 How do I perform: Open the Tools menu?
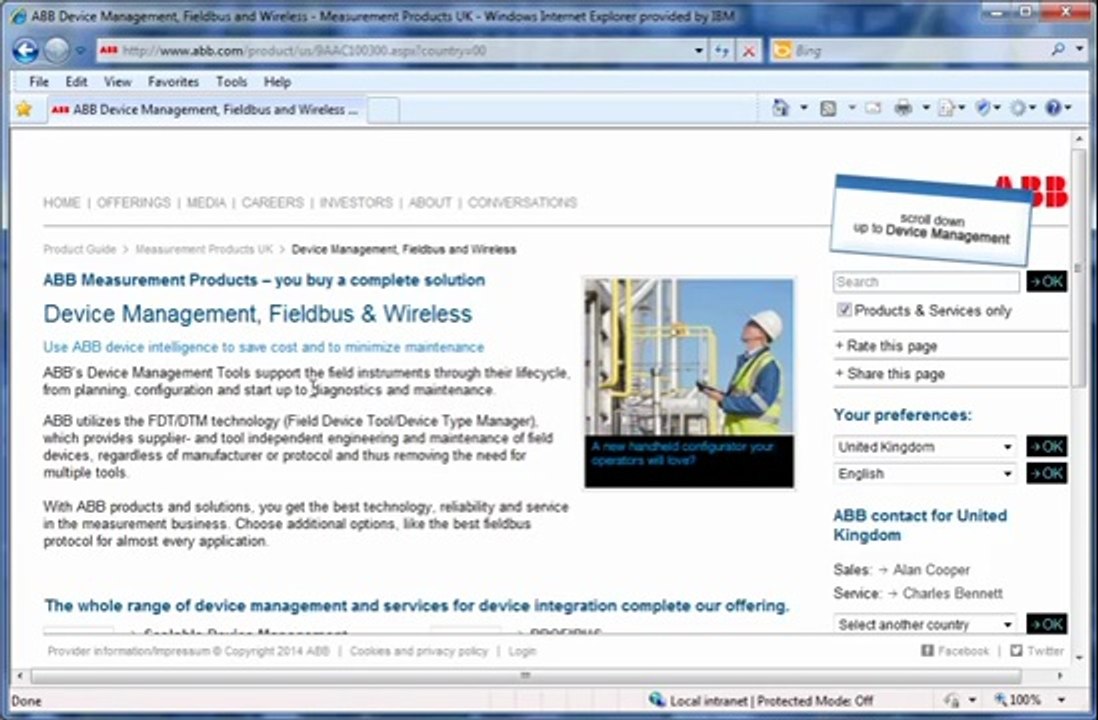coord(231,82)
